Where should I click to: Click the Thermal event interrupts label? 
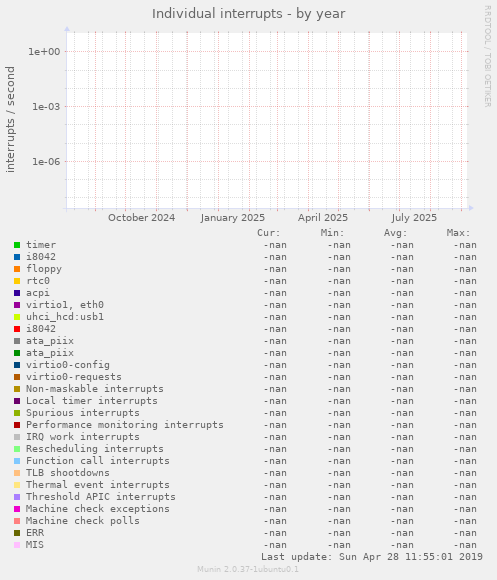point(98,485)
